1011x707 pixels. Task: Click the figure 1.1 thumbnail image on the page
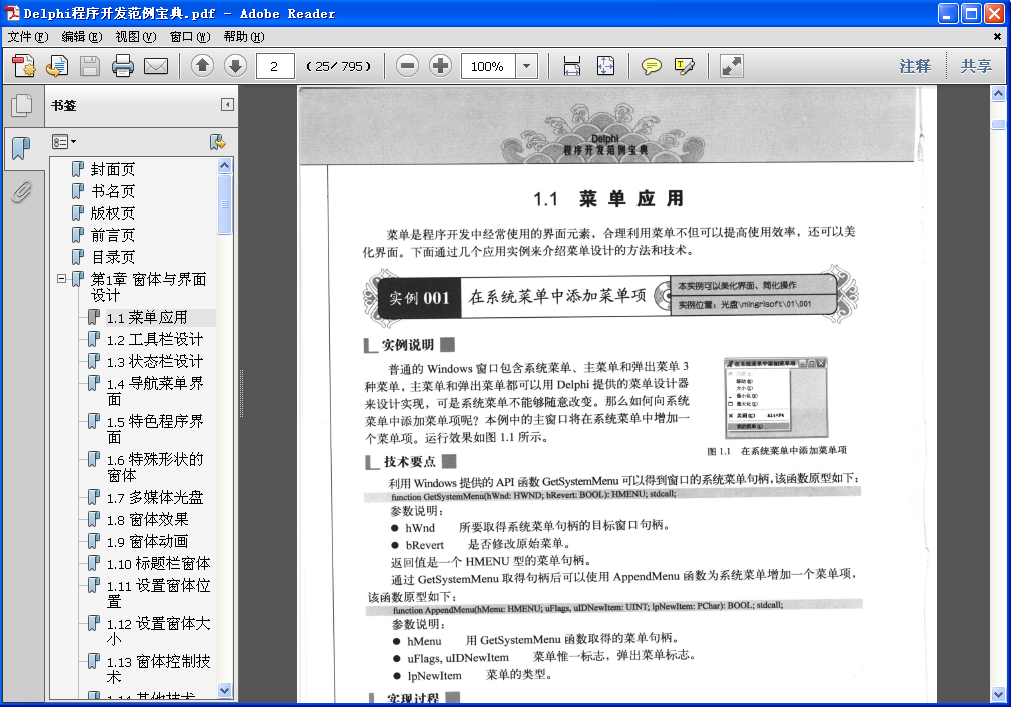[x=776, y=399]
